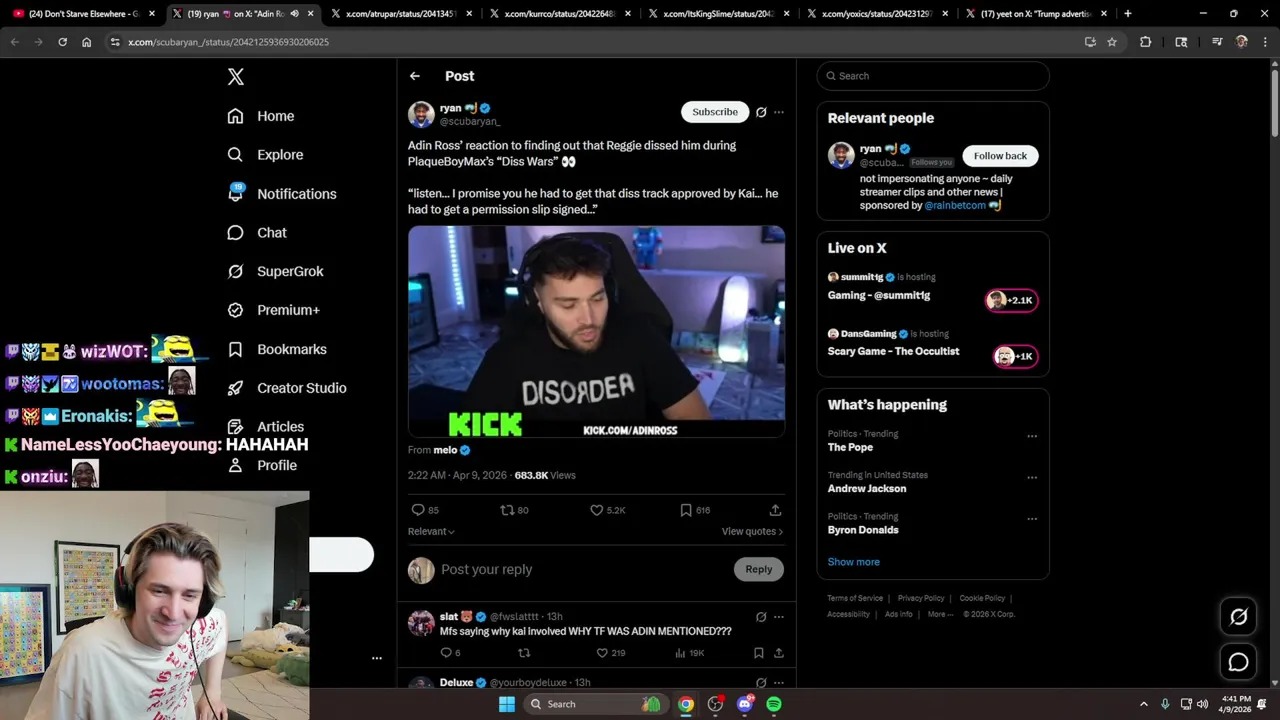Click the View quotes link
The width and height of the screenshot is (1280, 720).
[752, 531]
